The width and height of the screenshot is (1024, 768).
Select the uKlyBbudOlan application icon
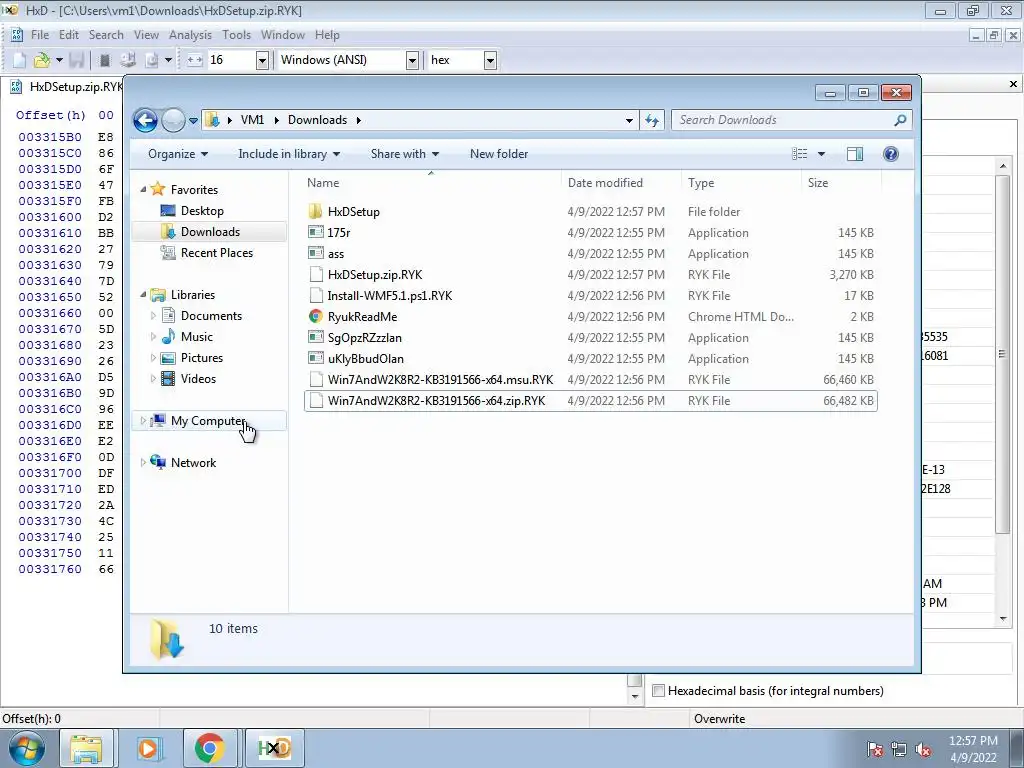pos(315,359)
